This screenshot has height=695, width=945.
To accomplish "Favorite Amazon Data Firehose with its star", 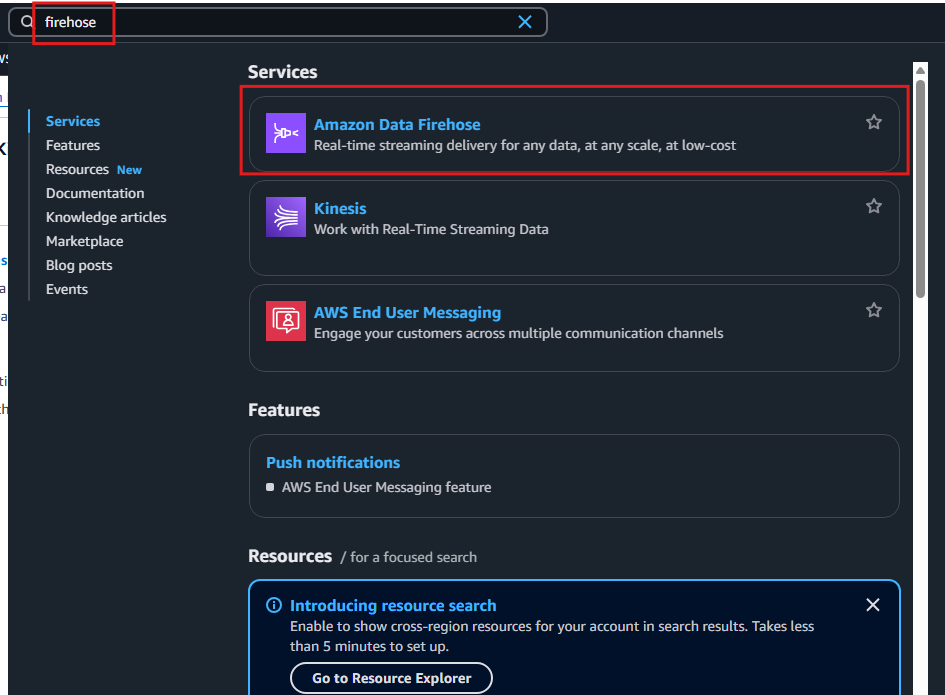I will (x=873, y=122).
